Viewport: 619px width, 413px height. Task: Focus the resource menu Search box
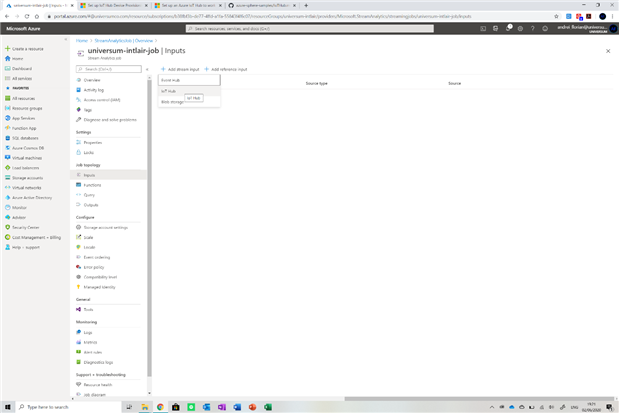[109, 69]
